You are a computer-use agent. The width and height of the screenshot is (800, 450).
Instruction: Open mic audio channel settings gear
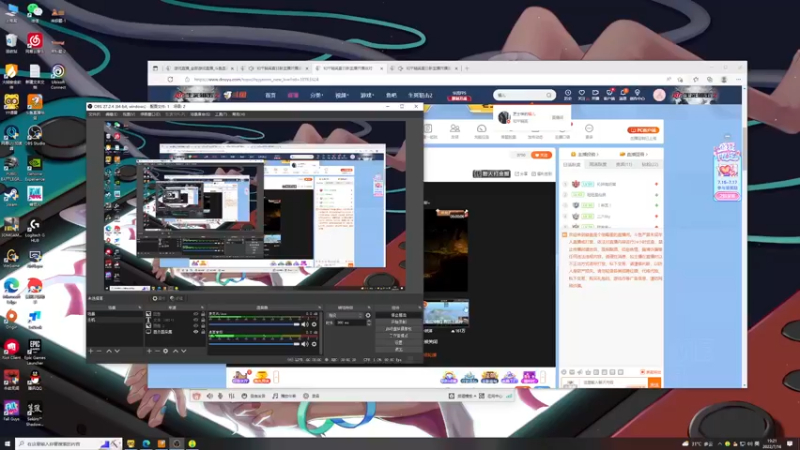click(x=314, y=324)
